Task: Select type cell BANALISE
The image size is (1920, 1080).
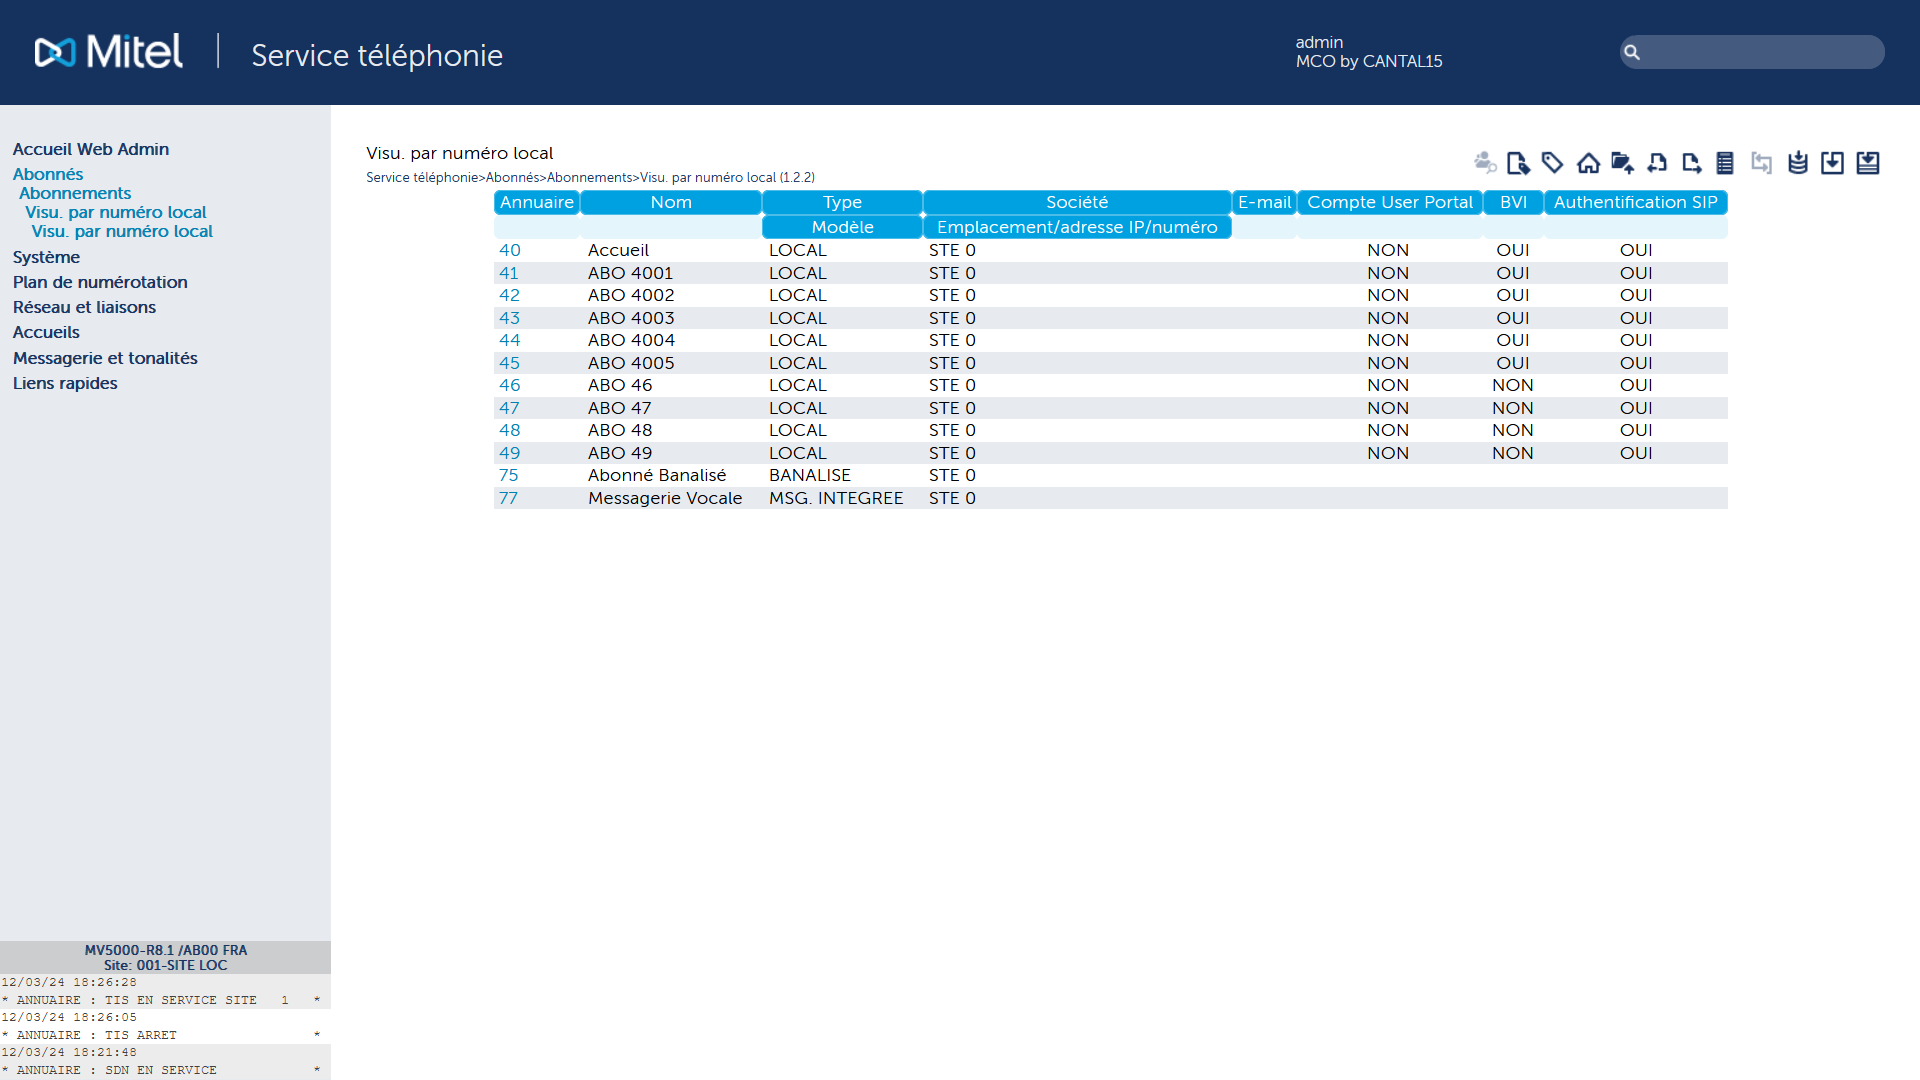Action: point(810,475)
